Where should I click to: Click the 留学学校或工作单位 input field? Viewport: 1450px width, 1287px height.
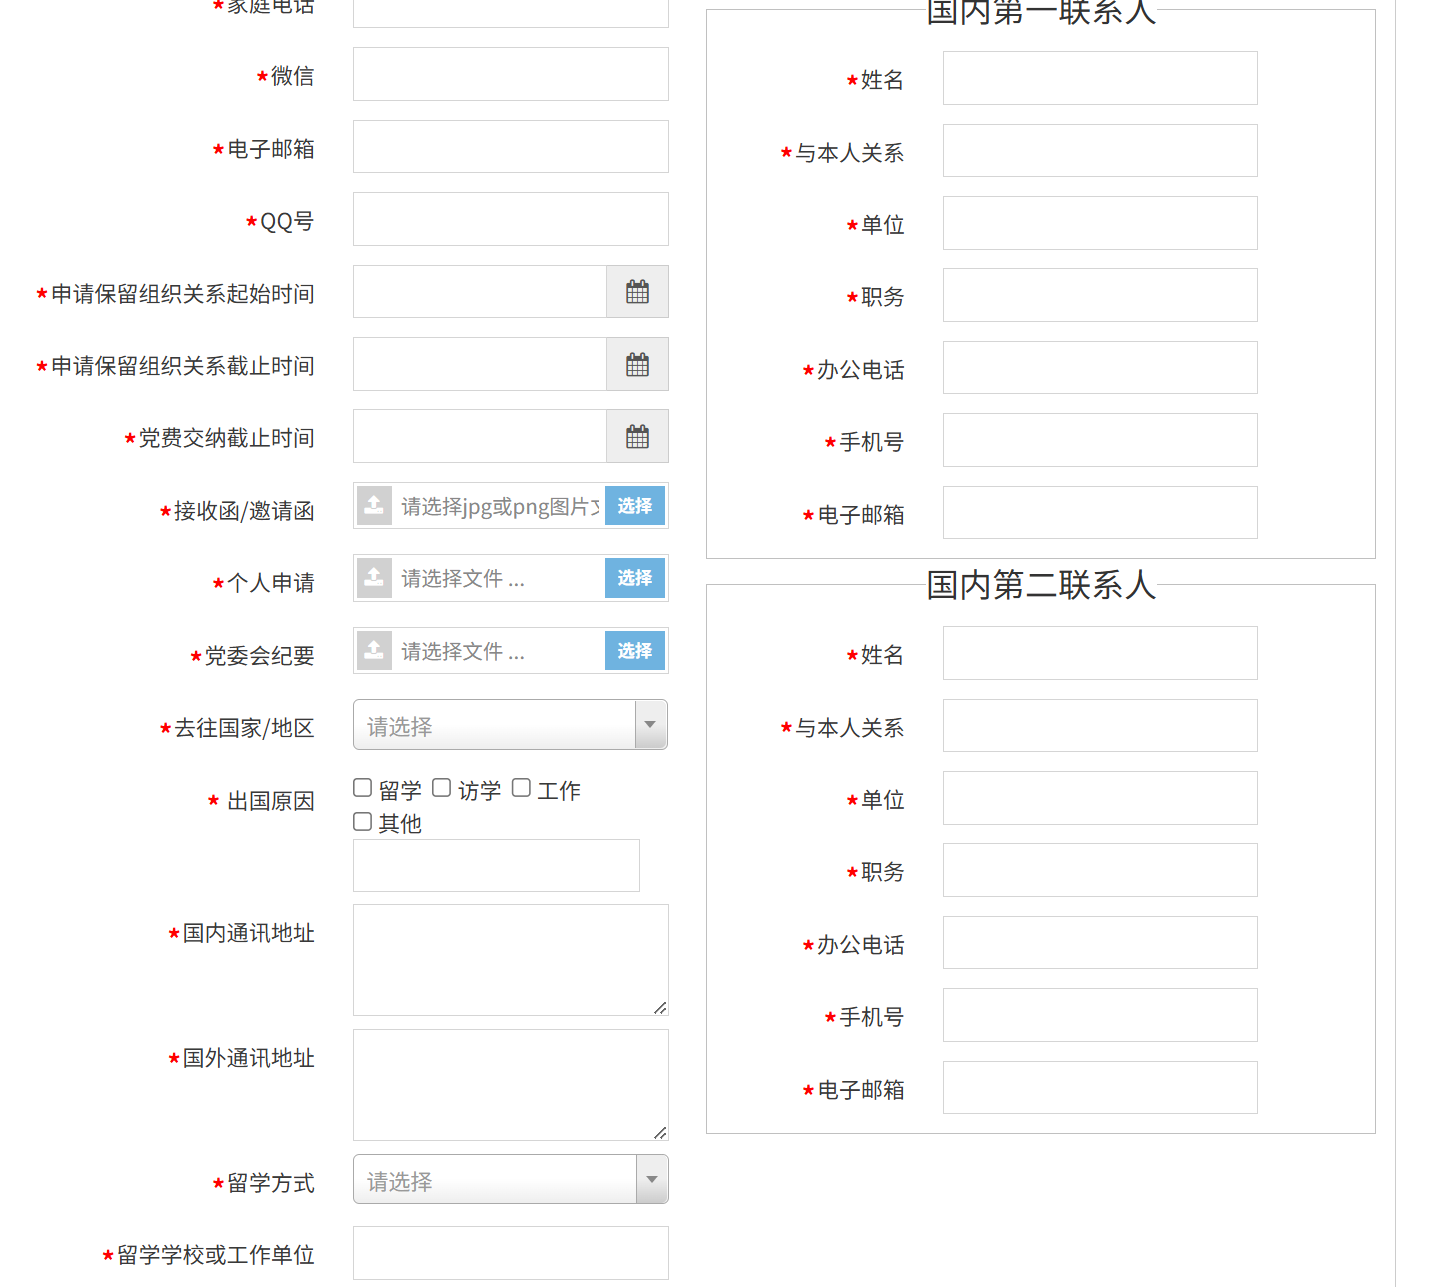(x=510, y=1253)
